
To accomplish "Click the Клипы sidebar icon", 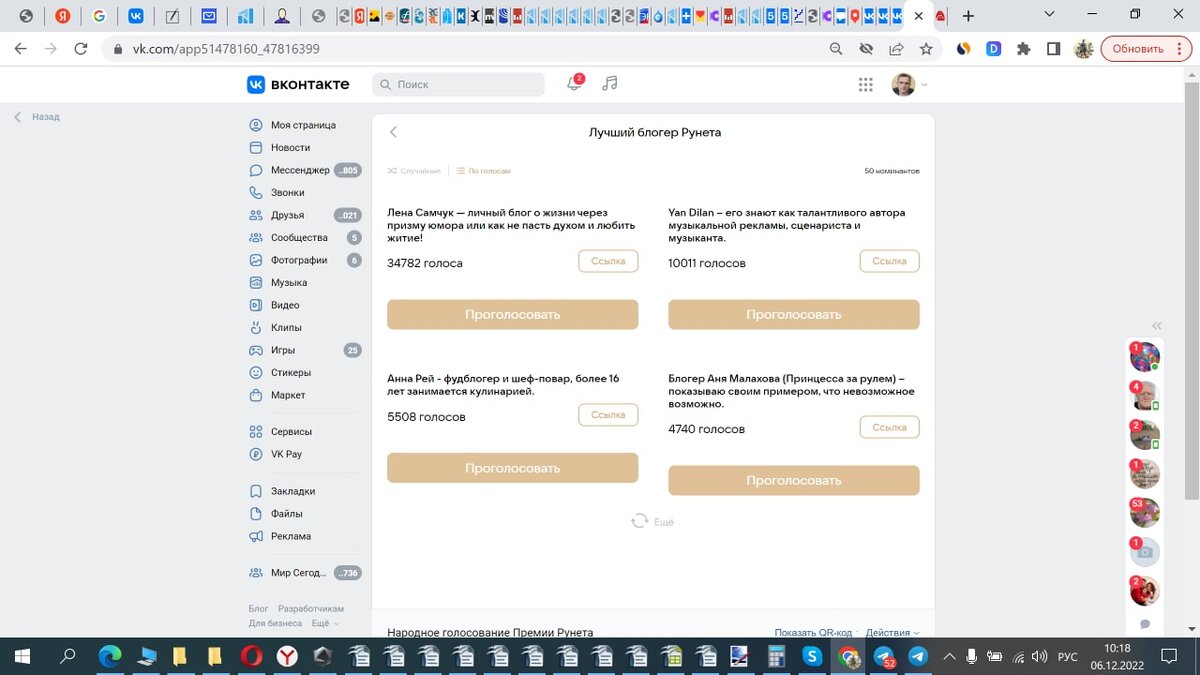I will click(x=256, y=327).
